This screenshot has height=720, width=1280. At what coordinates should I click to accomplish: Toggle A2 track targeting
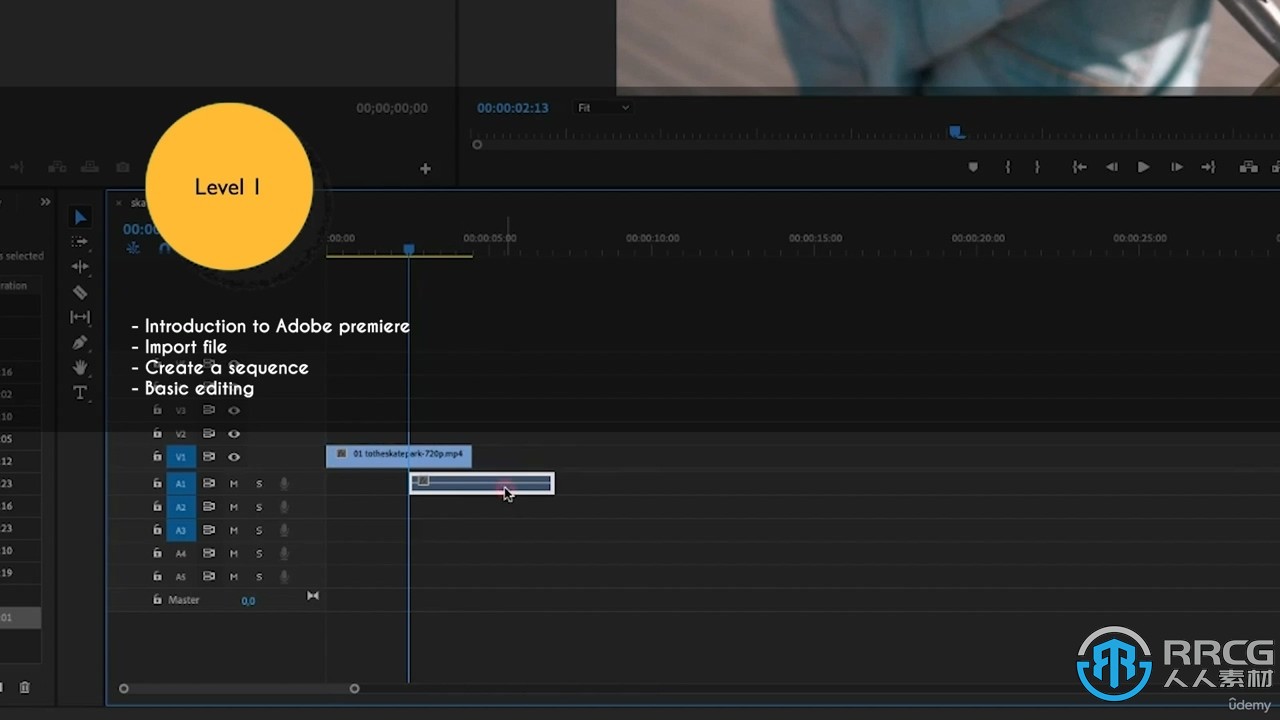click(181, 507)
